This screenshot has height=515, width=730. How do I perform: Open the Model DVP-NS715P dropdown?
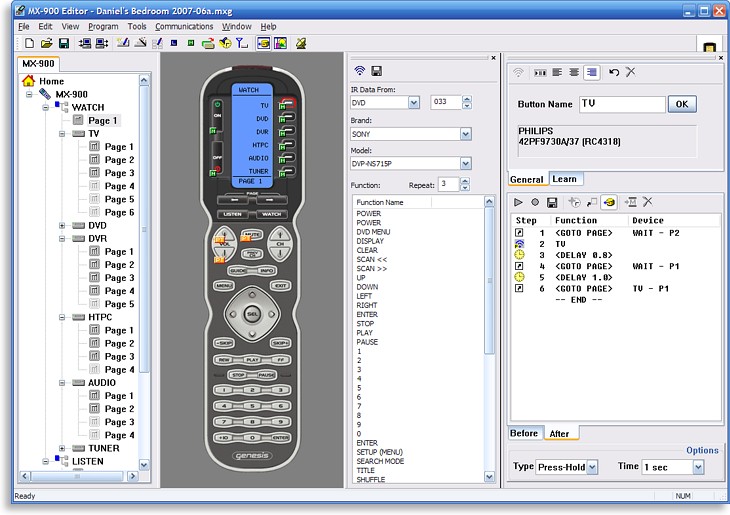point(466,163)
